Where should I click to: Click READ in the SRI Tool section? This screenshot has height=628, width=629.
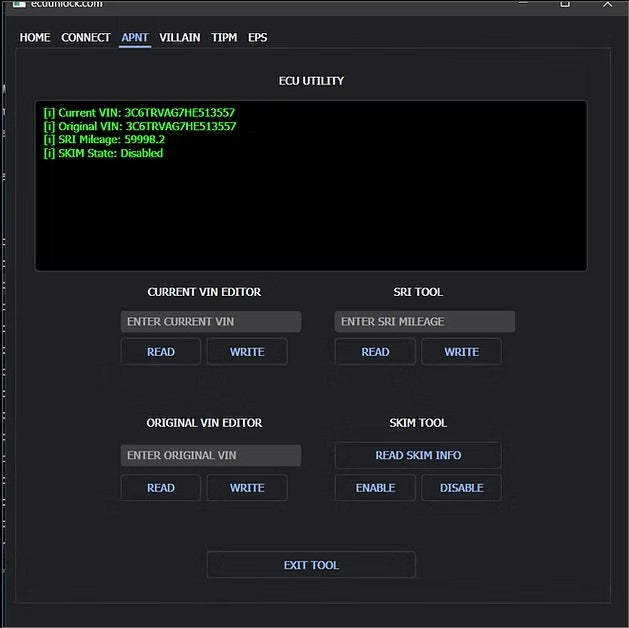click(375, 352)
